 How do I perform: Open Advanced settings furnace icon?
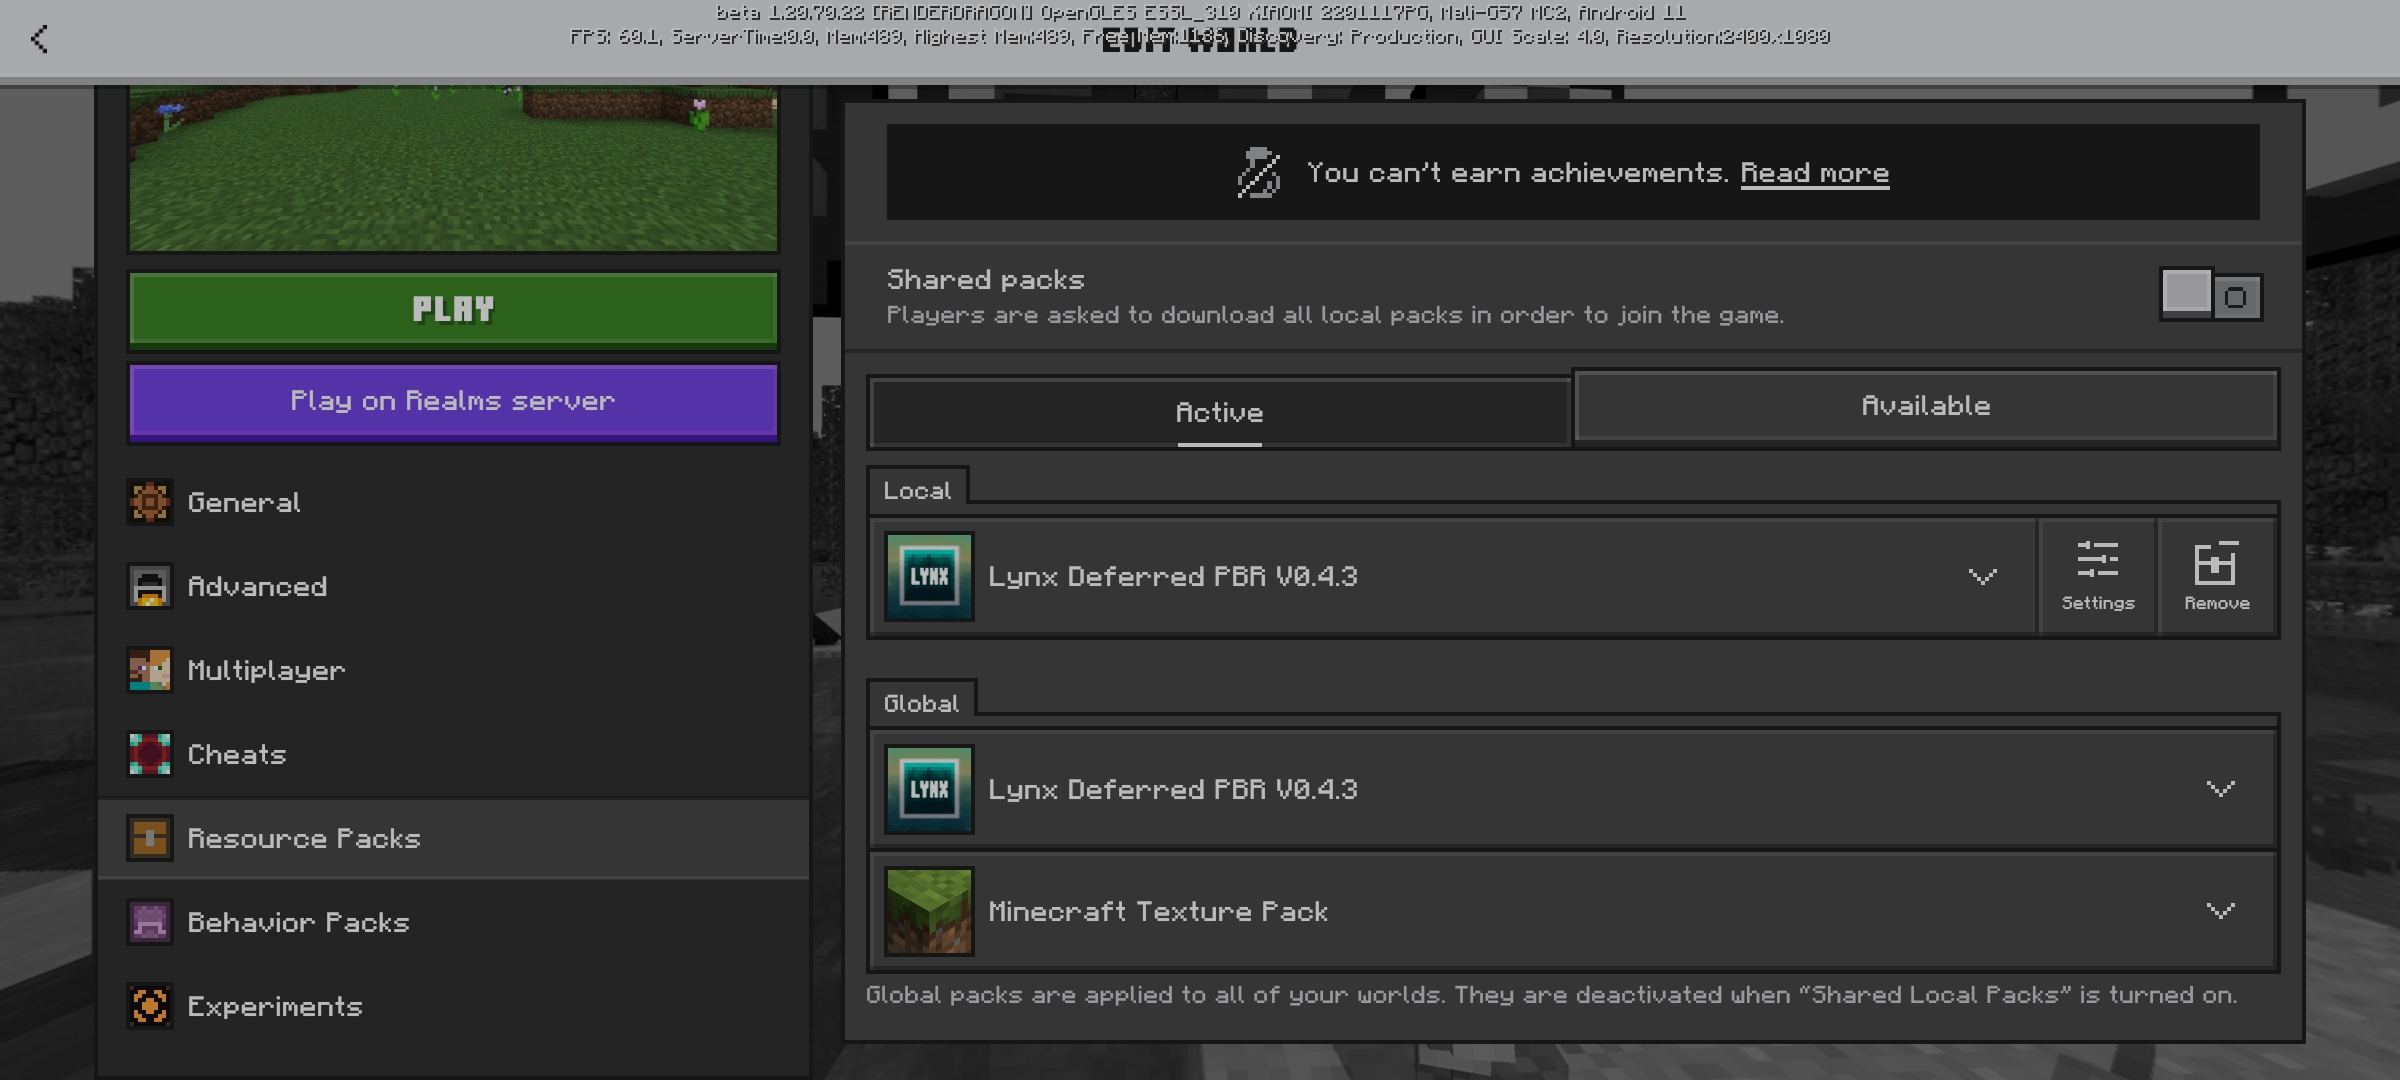click(x=150, y=586)
